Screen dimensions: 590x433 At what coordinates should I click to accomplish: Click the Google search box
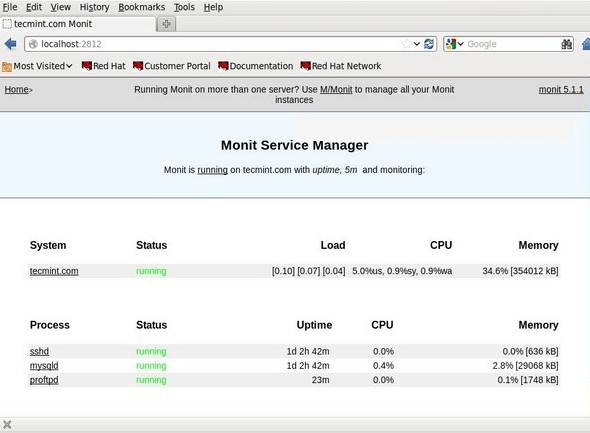(512, 44)
